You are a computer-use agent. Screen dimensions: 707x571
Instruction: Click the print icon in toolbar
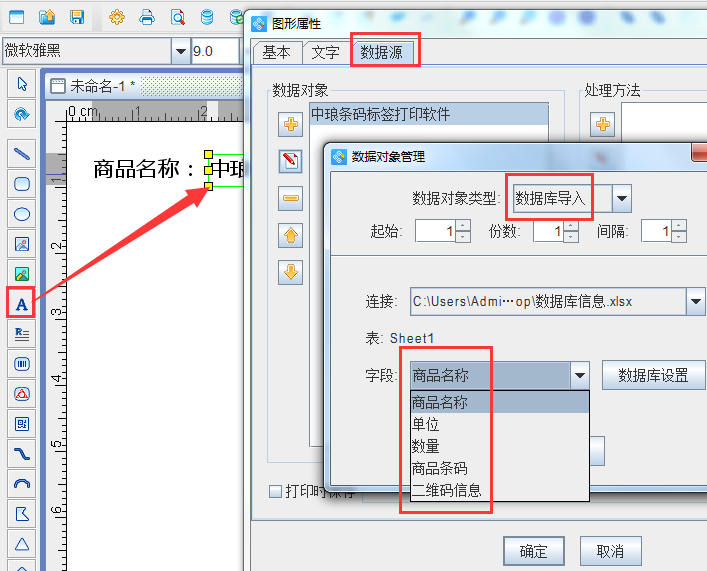[147, 17]
